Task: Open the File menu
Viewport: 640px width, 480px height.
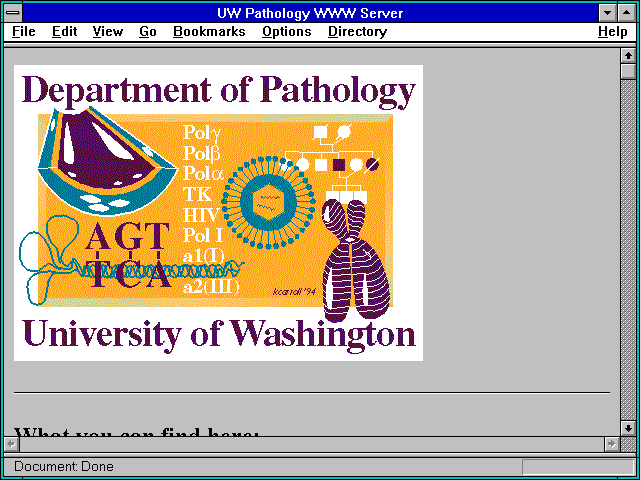Action: click(24, 32)
